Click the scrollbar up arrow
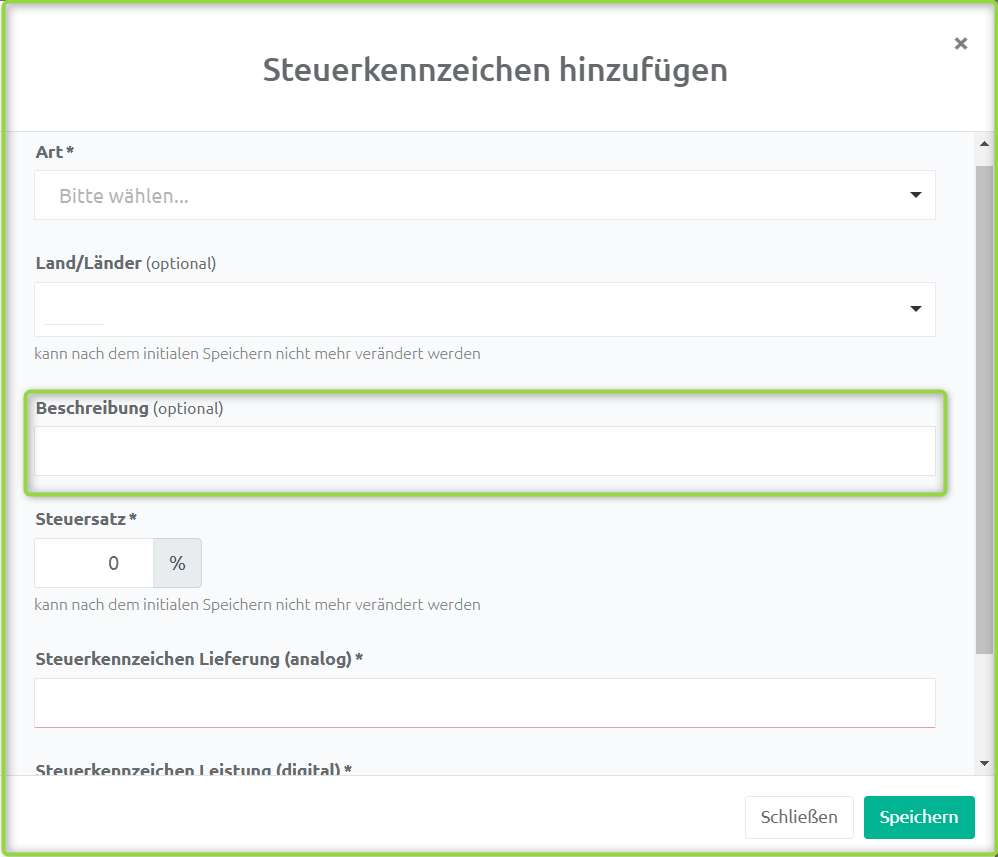The image size is (998, 857). (x=984, y=146)
